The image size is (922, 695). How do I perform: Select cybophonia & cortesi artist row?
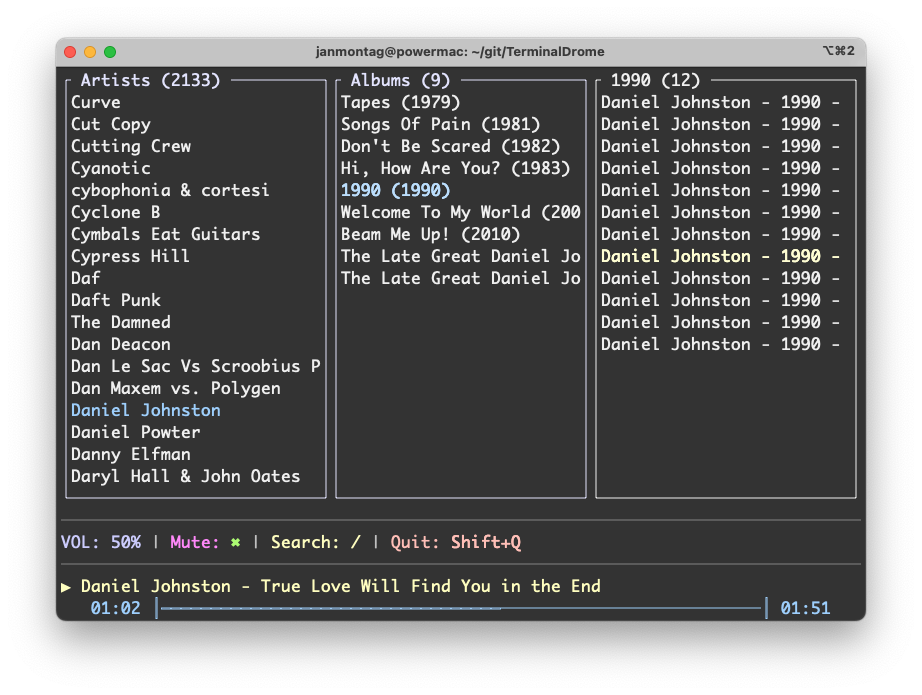[x=171, y=191]
